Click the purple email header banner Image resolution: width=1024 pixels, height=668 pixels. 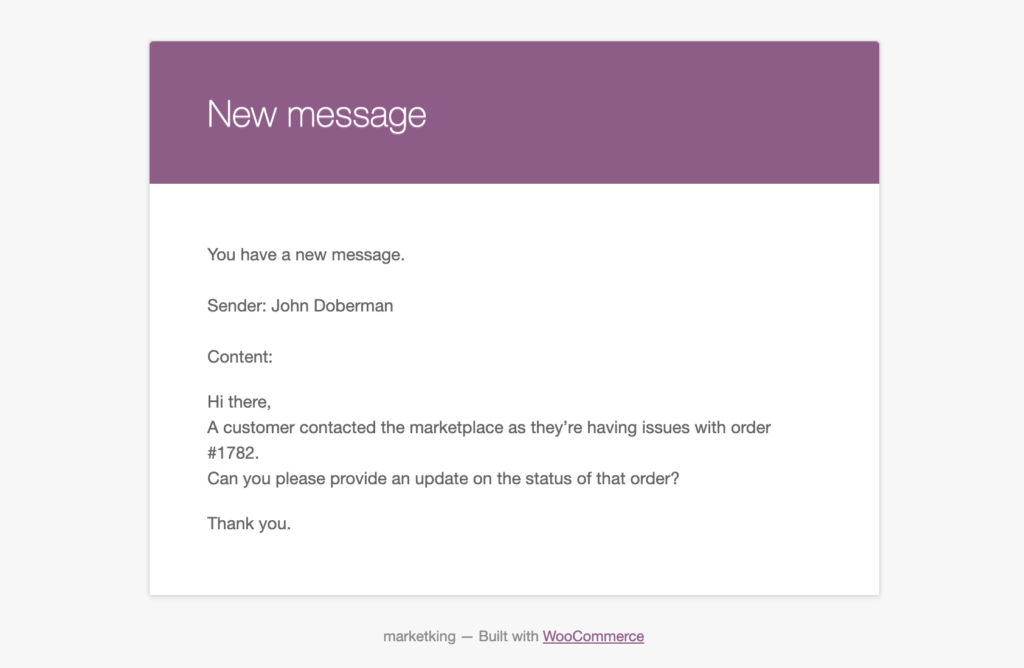tap(514, 112)
